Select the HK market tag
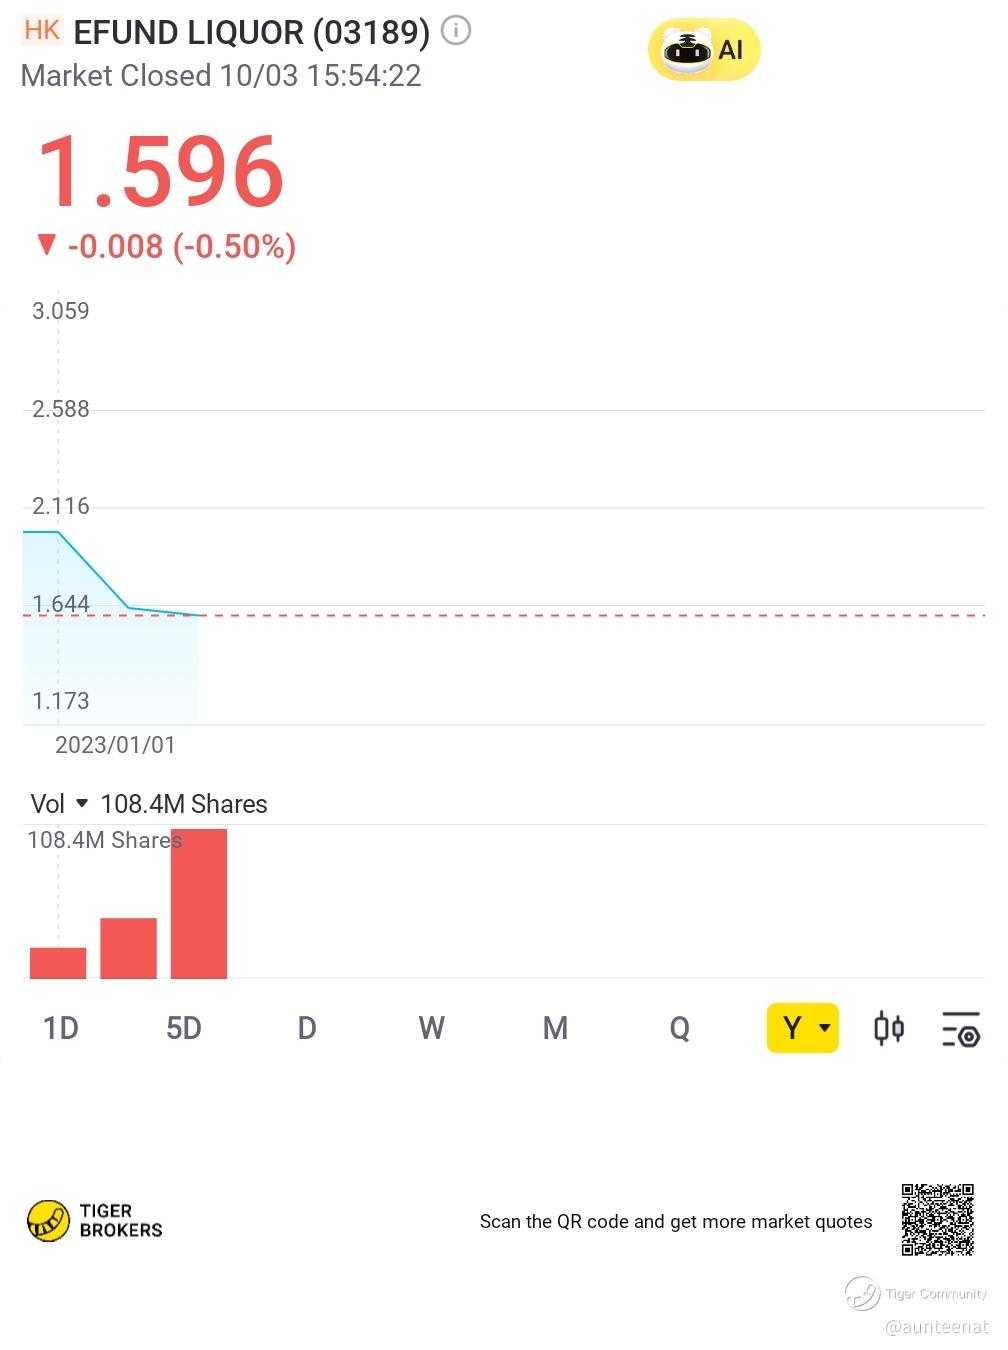 click(x=42, y=30)
